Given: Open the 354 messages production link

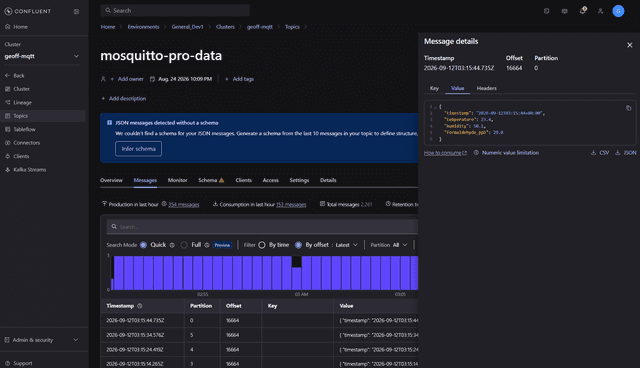Looking at the screenshot, I should (184, 204).
